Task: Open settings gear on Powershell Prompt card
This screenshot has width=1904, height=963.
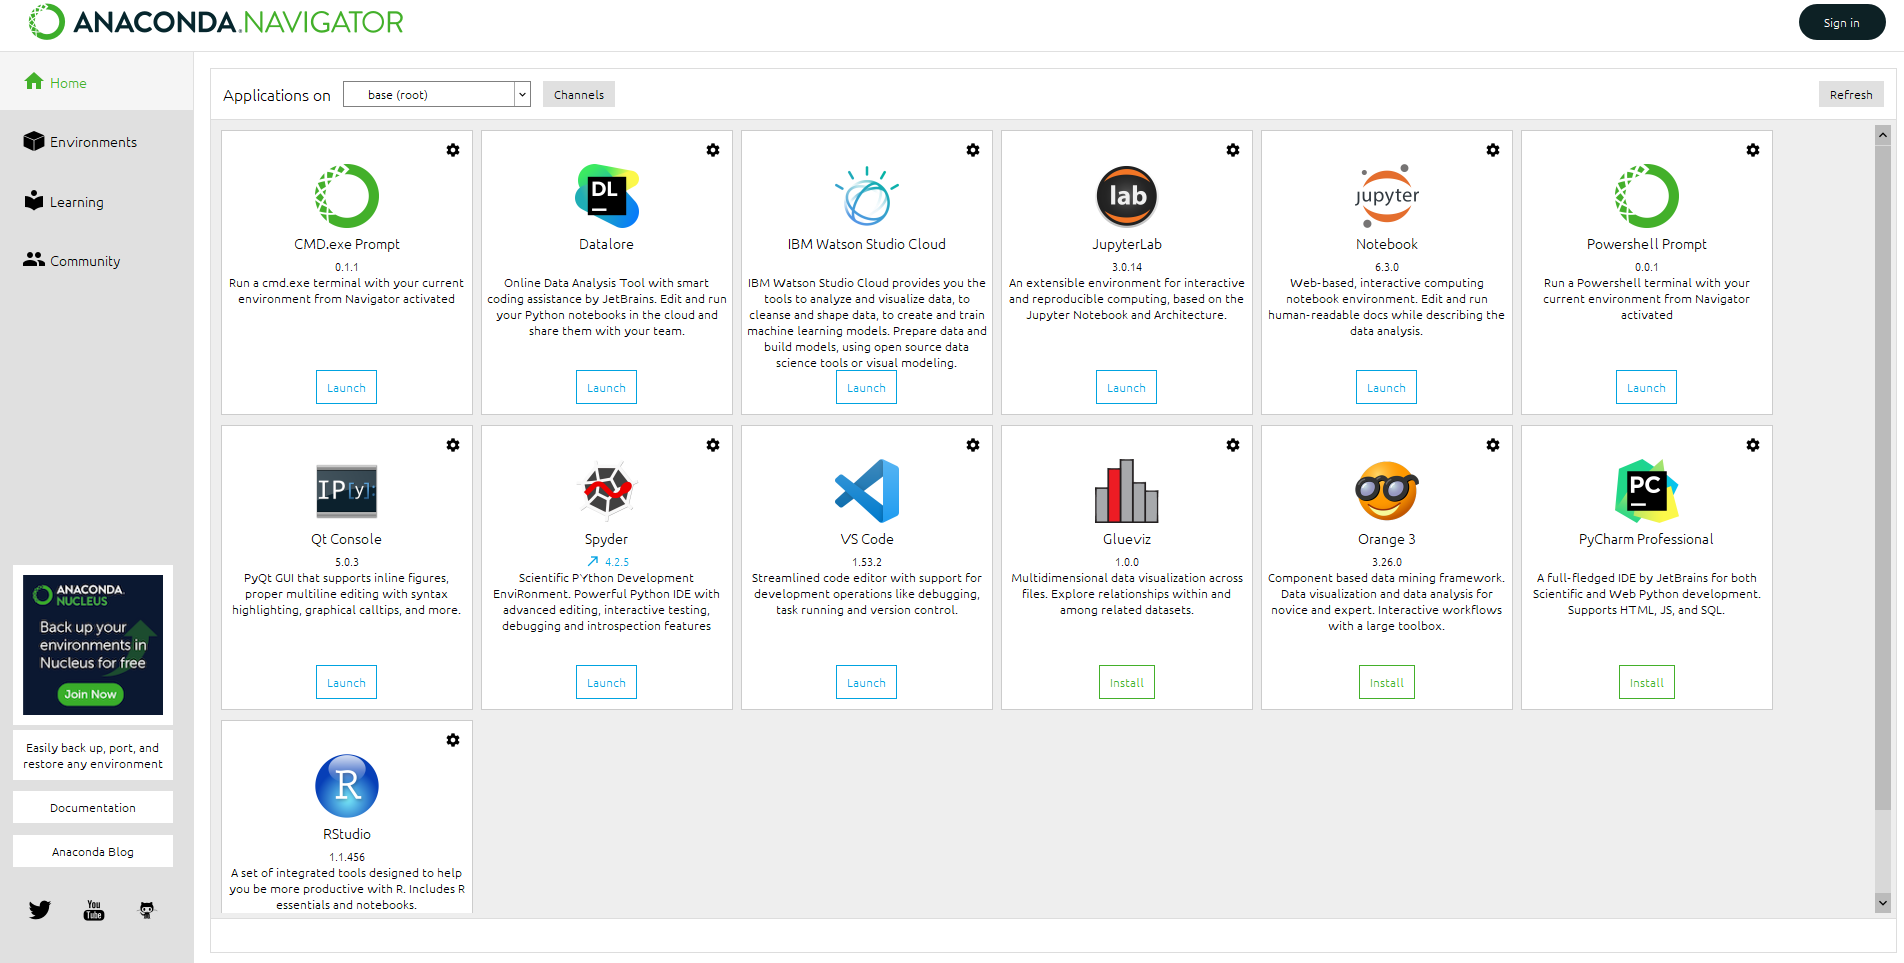Action: click(1753, 150)
